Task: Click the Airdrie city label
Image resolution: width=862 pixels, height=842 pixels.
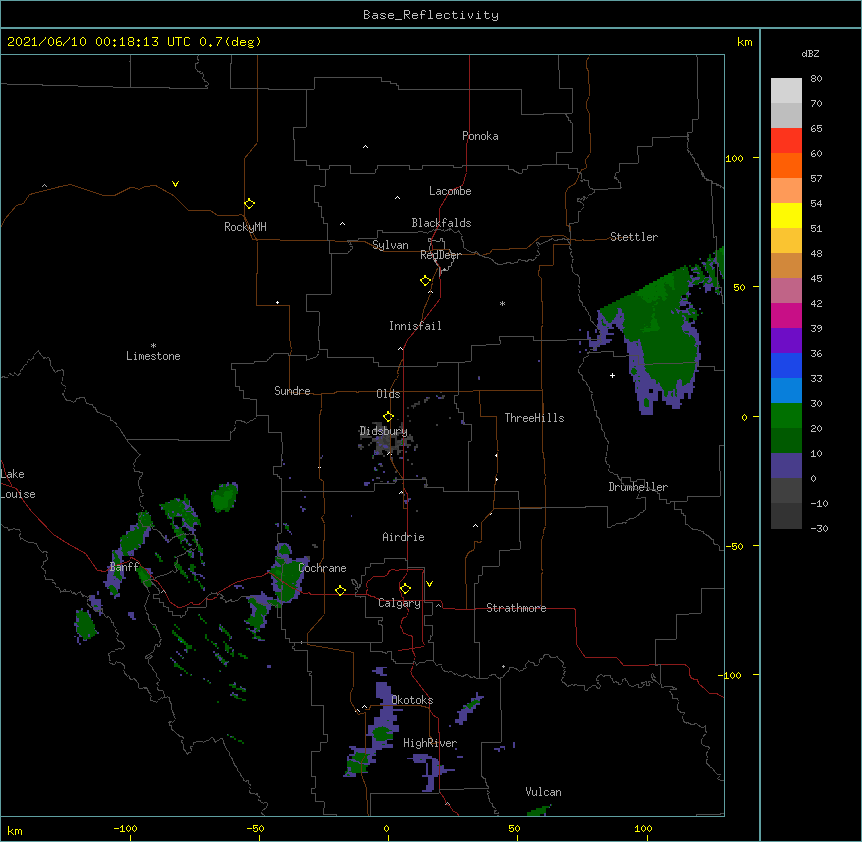Action: click(404, 537)
